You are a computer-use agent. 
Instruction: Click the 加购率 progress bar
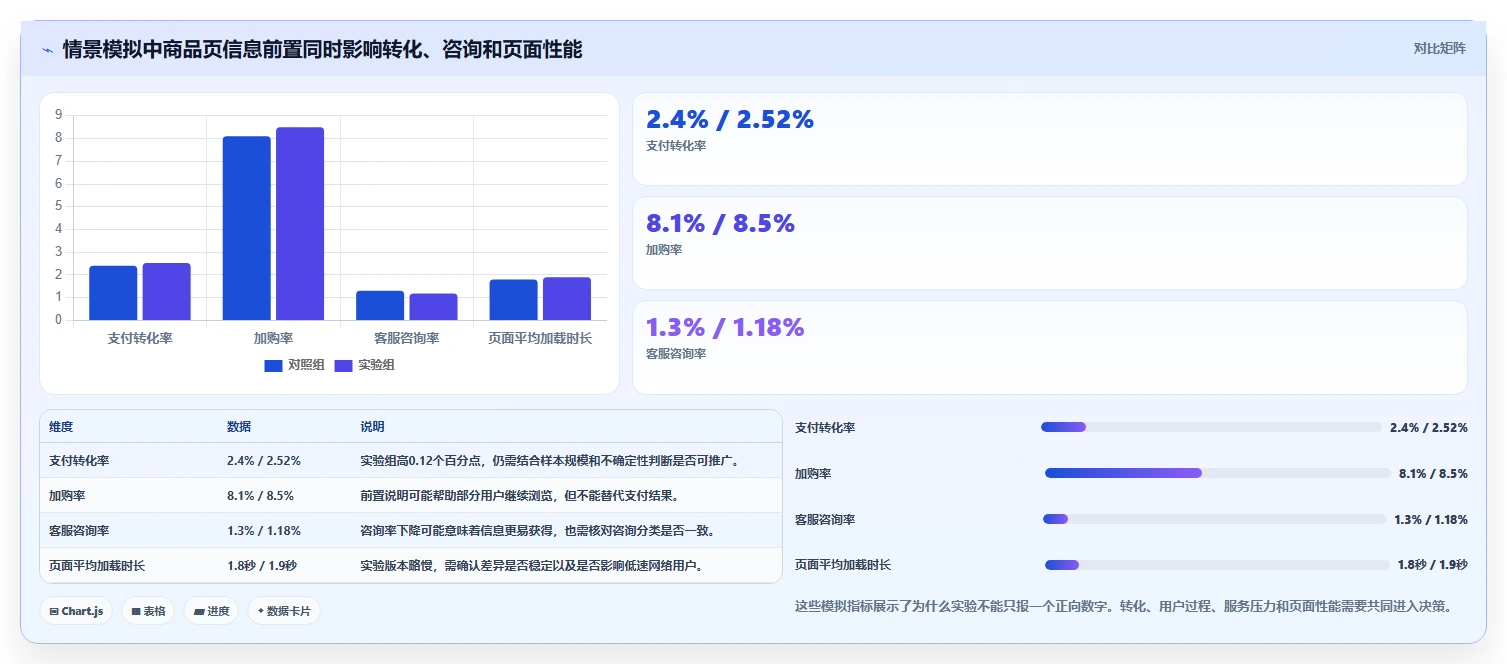(1218, 473)
